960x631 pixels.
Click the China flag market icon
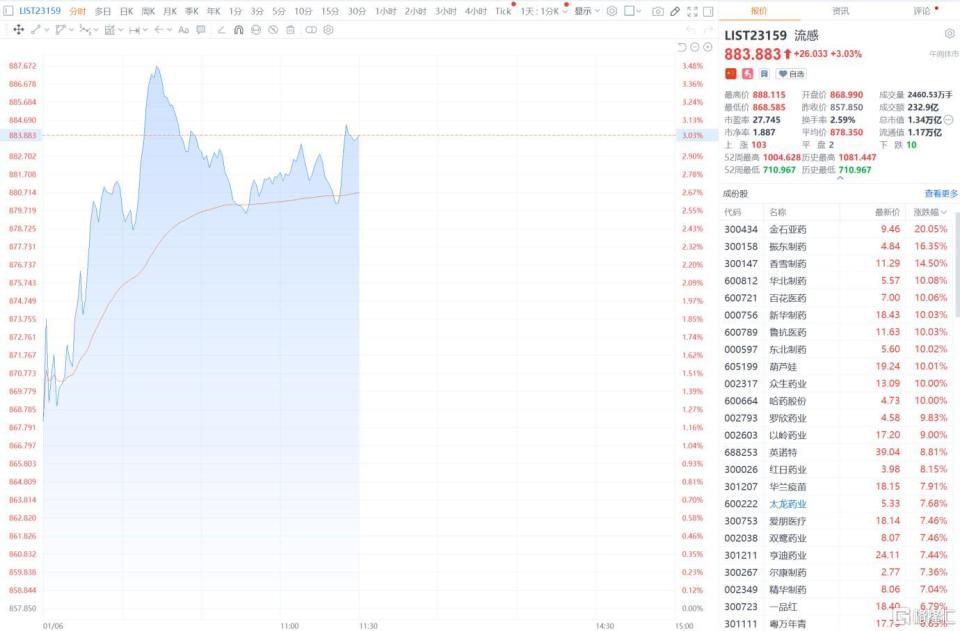tap(730, 73)
